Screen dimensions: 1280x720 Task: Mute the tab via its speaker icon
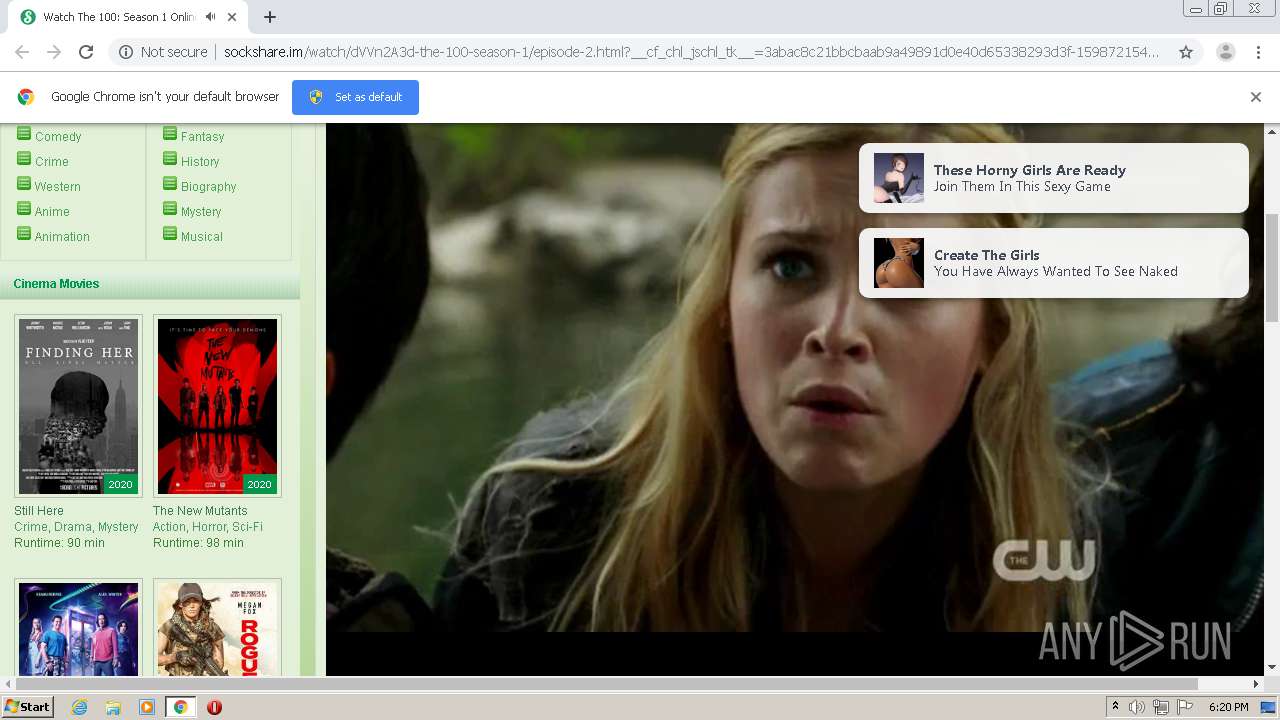[210, 17]
